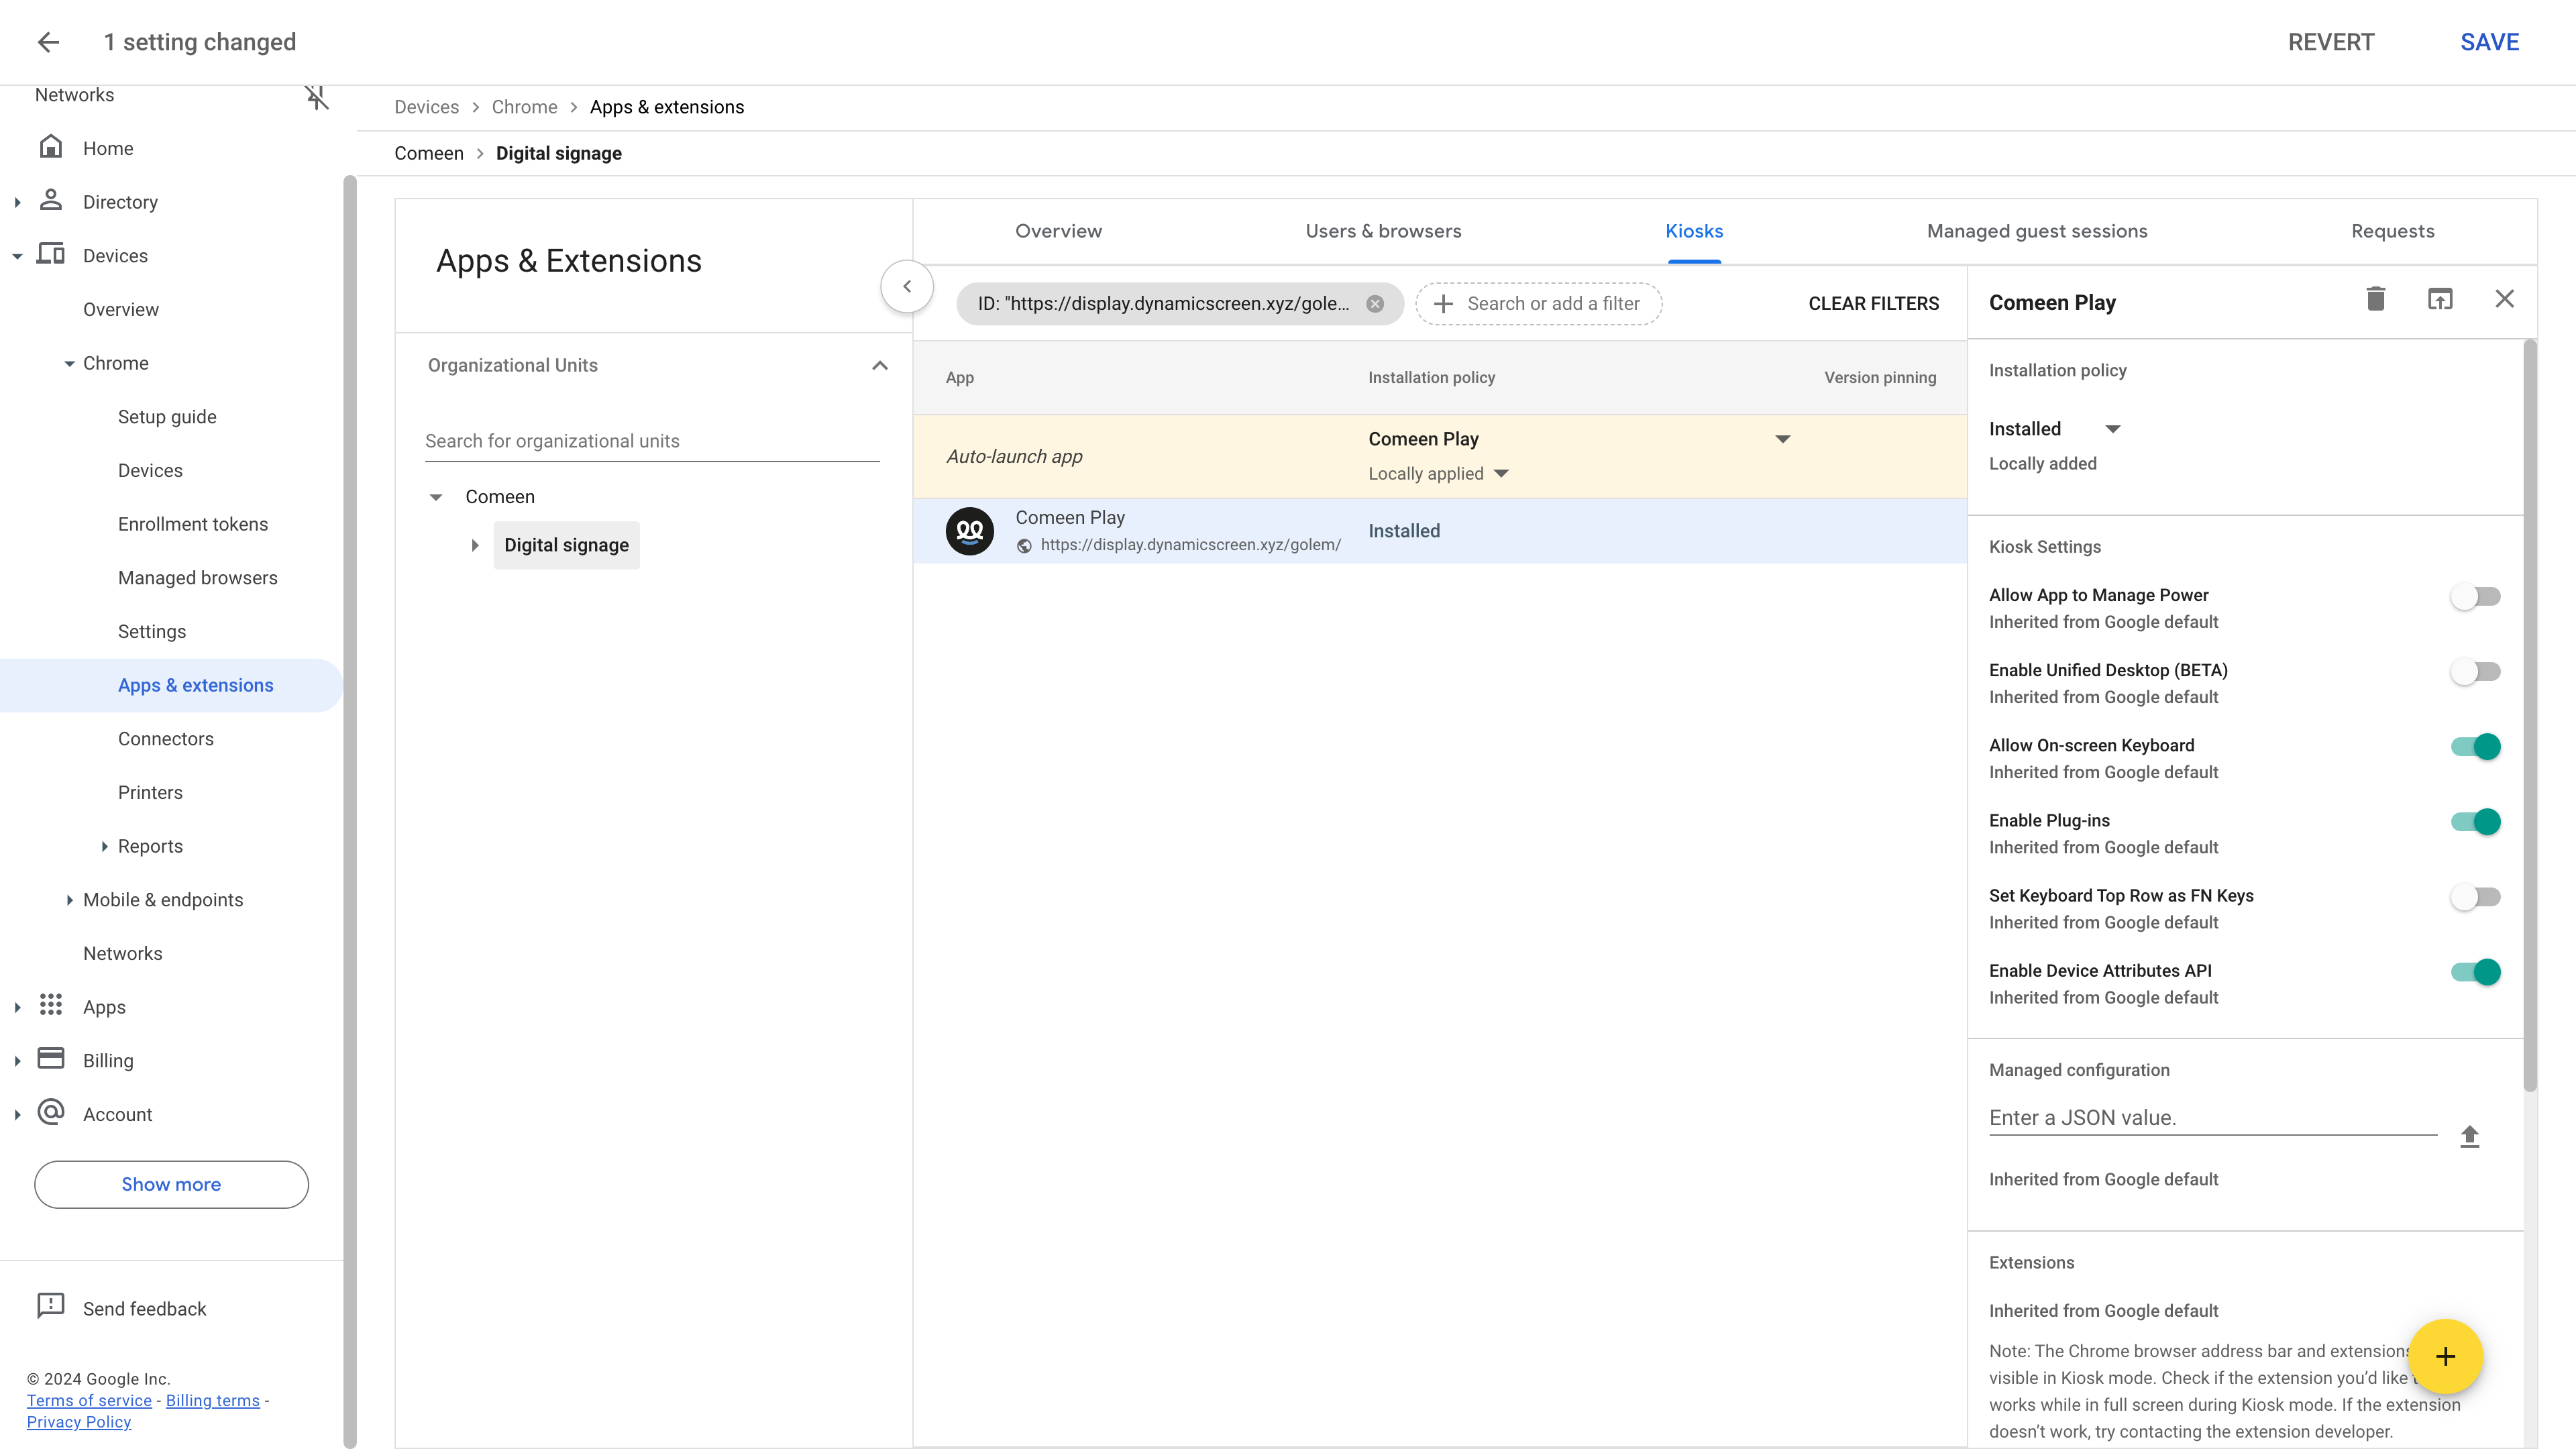Viewport: 2576px width, 1449px height.
Task: Open the Billing terms link
Action: [212, 1400]
